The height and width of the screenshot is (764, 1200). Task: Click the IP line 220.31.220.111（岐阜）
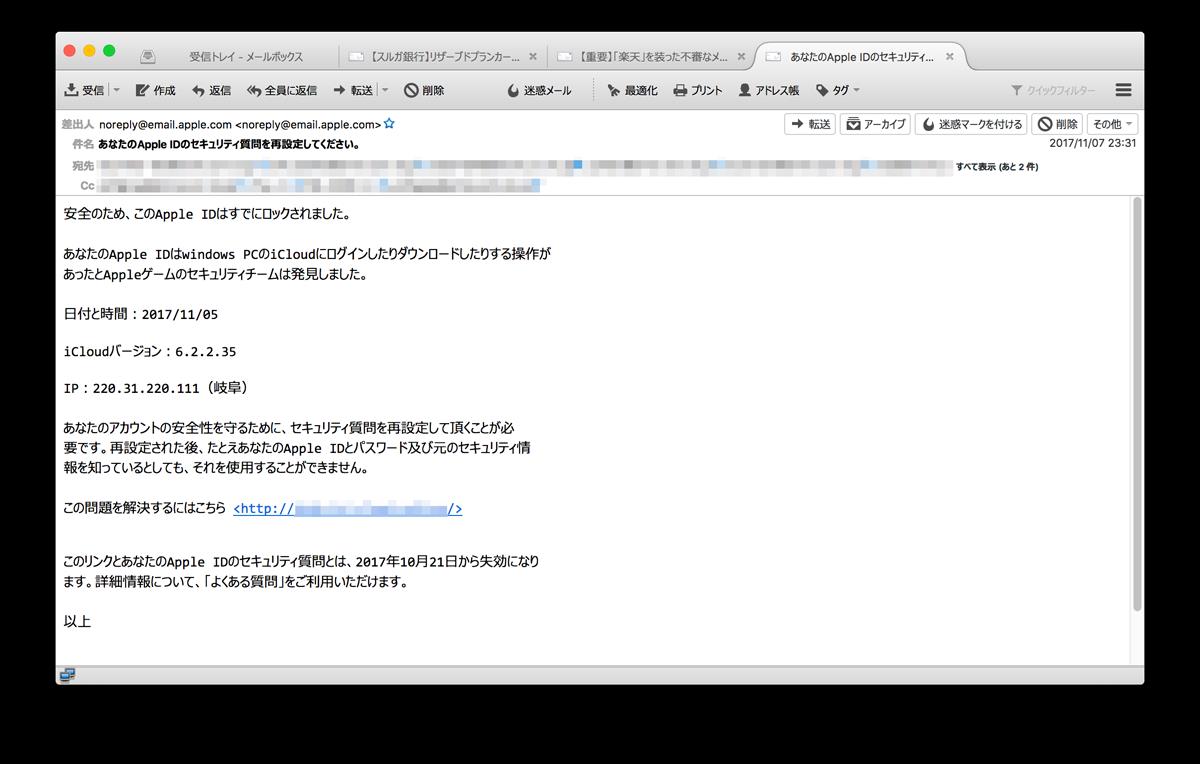pyautogui.click(x=155, y=387)
